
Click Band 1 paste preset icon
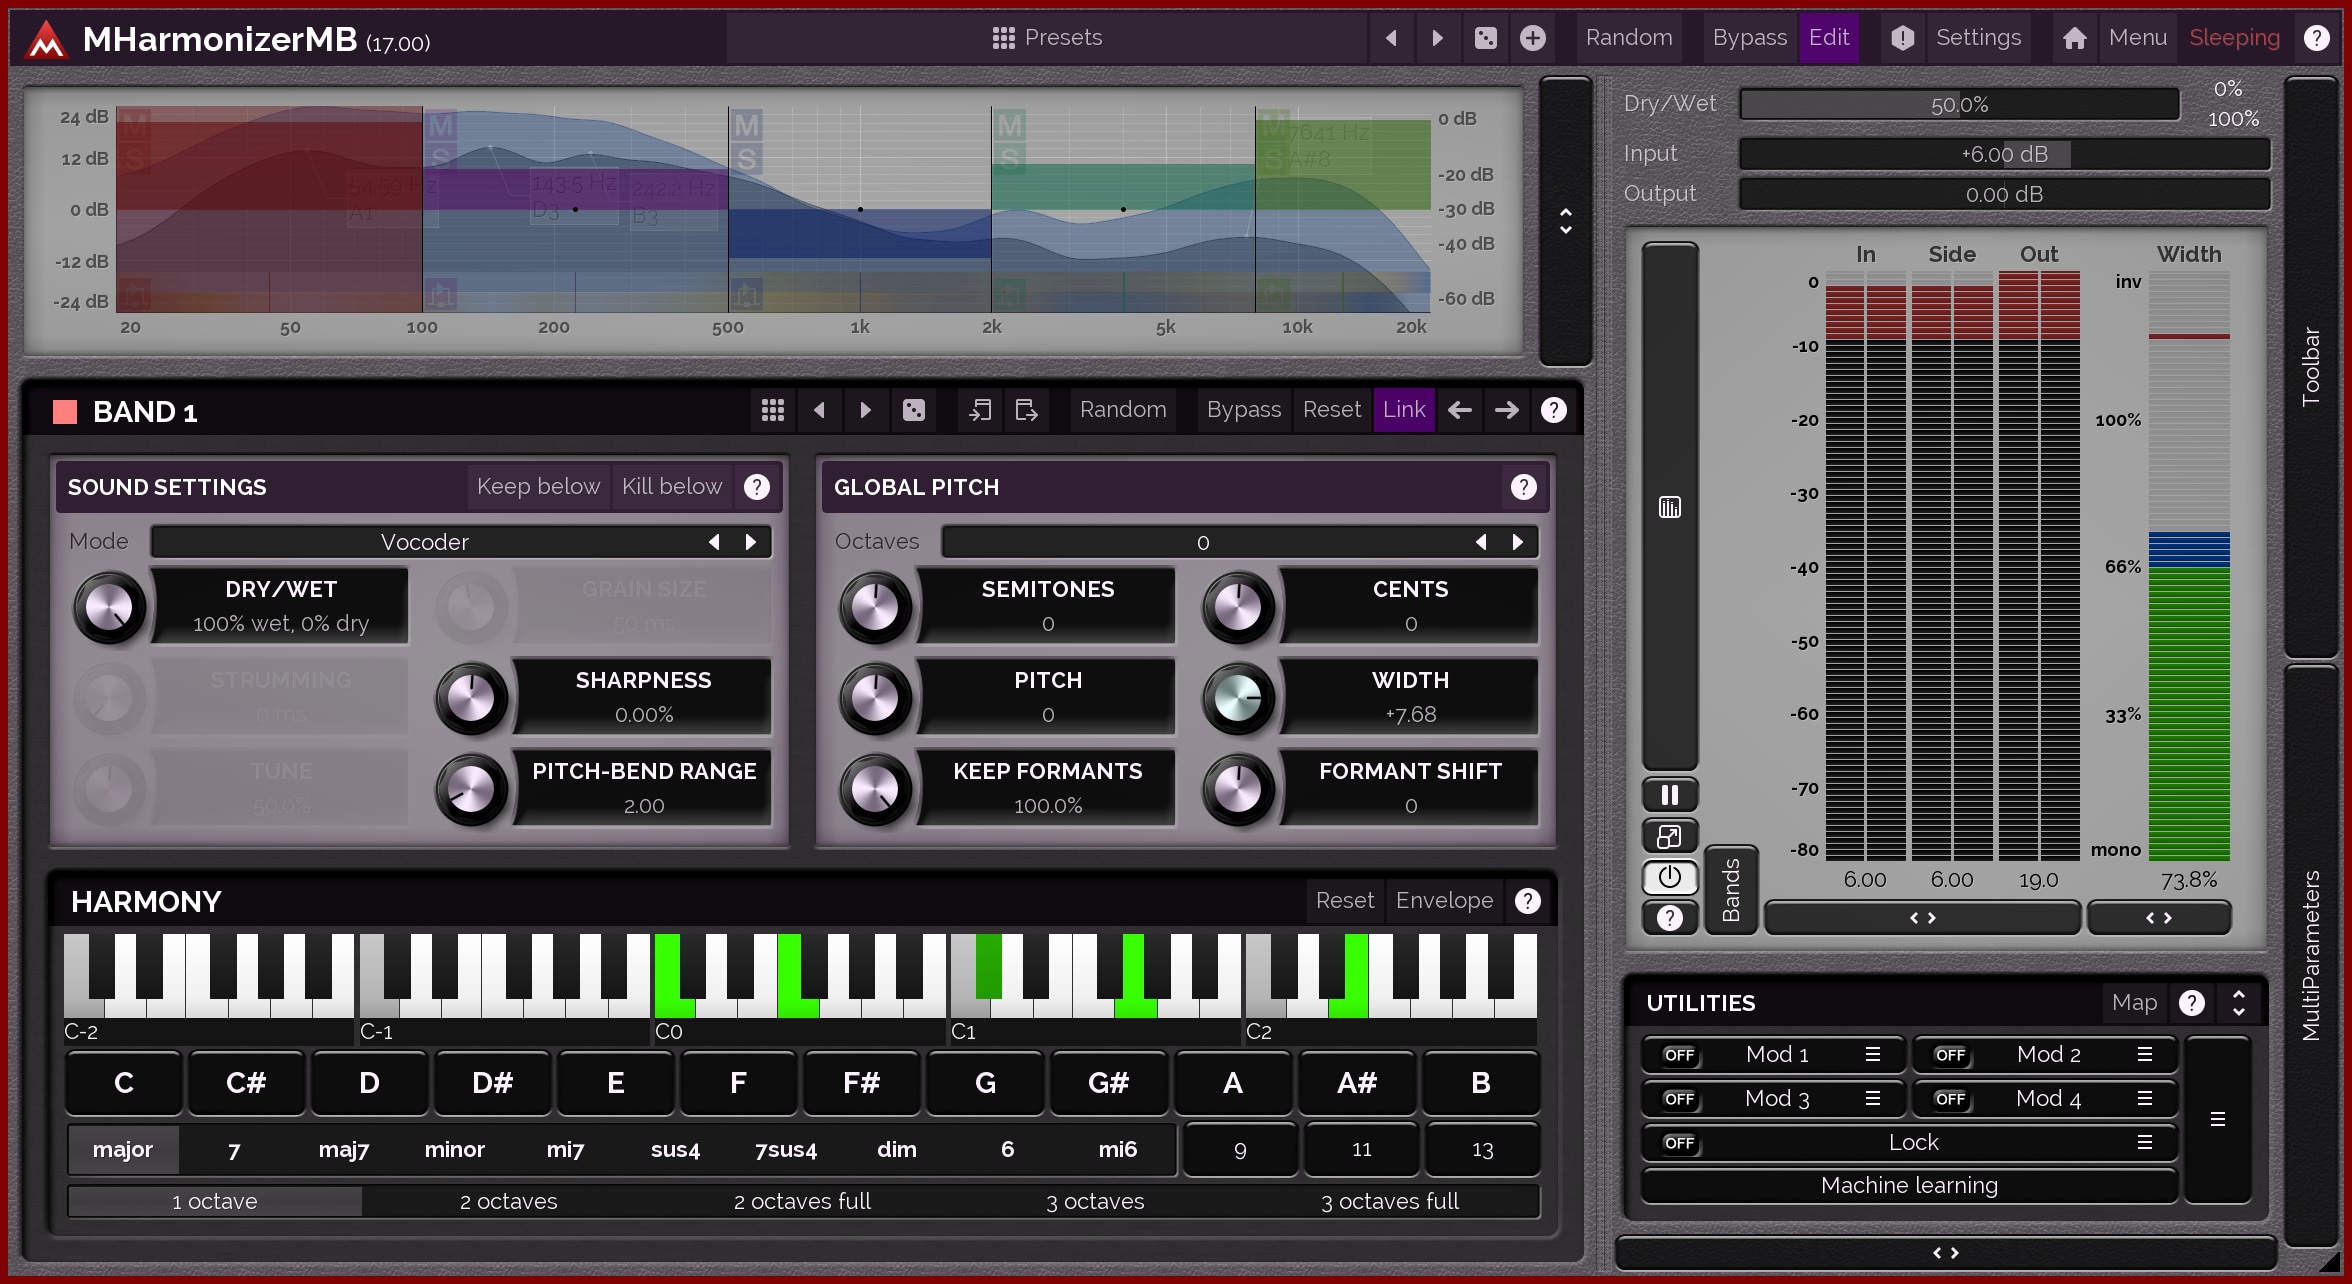pyautogui.click(x=1026, y=410)
